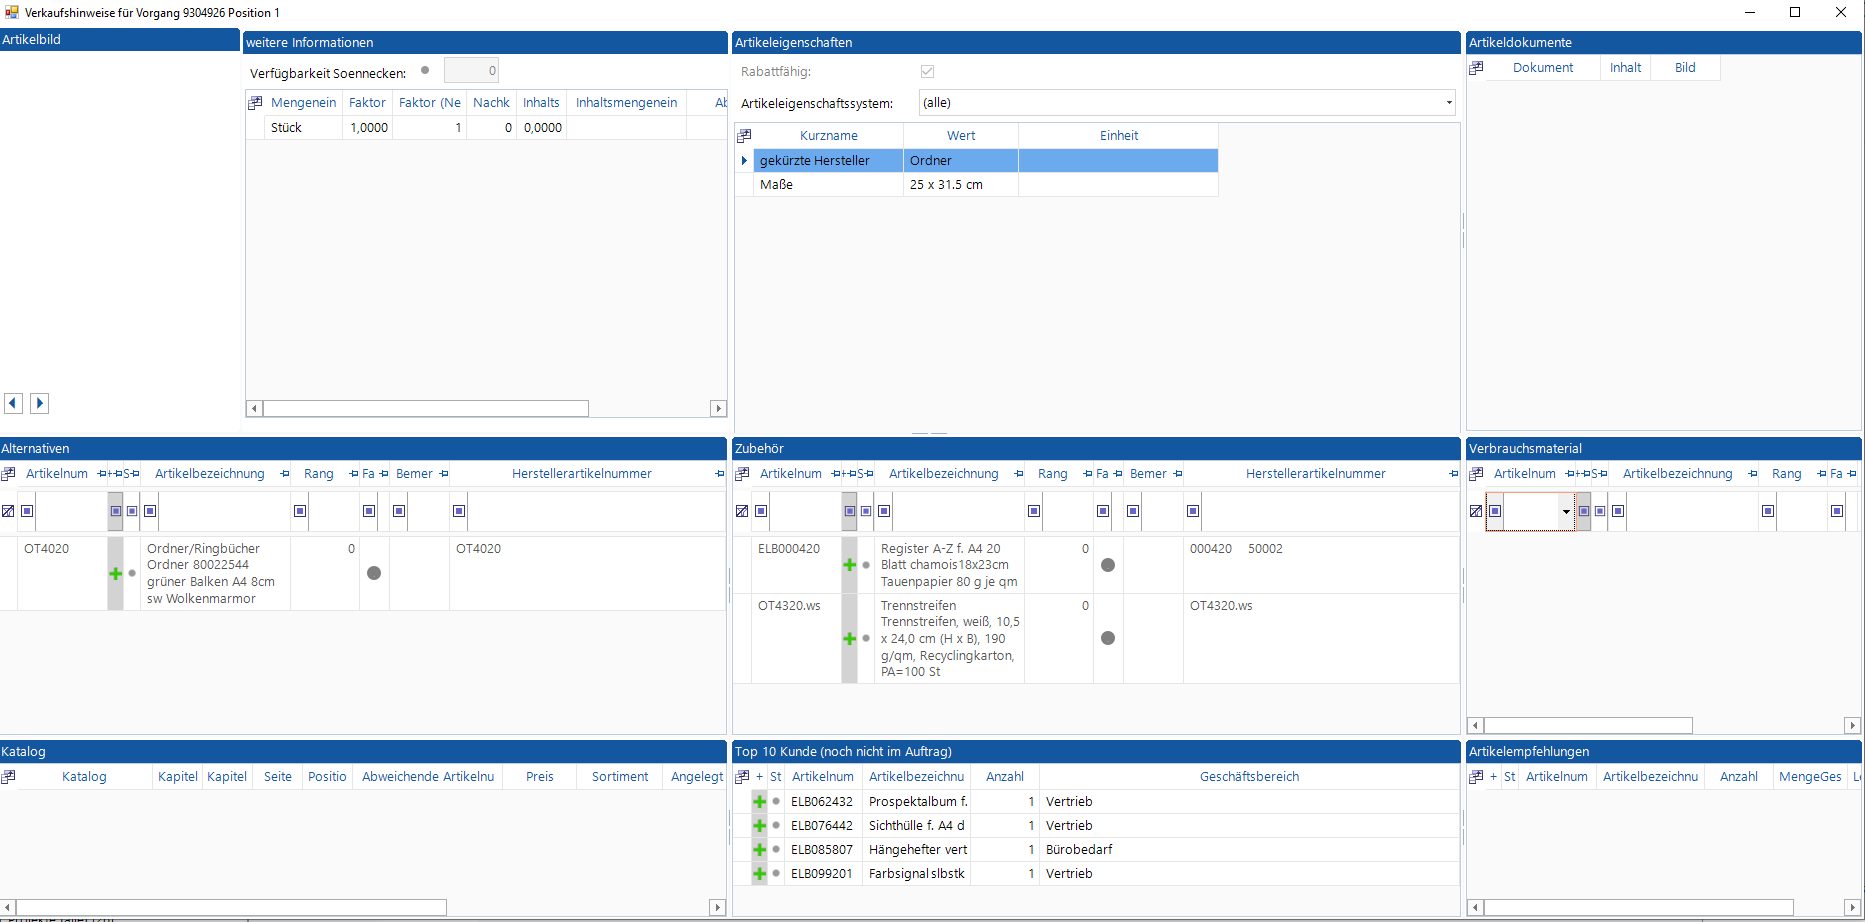Open Artikeleigenschaftssystem dropdown
Image resolution: width=1865 pixels, height=922 pixels.
click(1448, 103)
